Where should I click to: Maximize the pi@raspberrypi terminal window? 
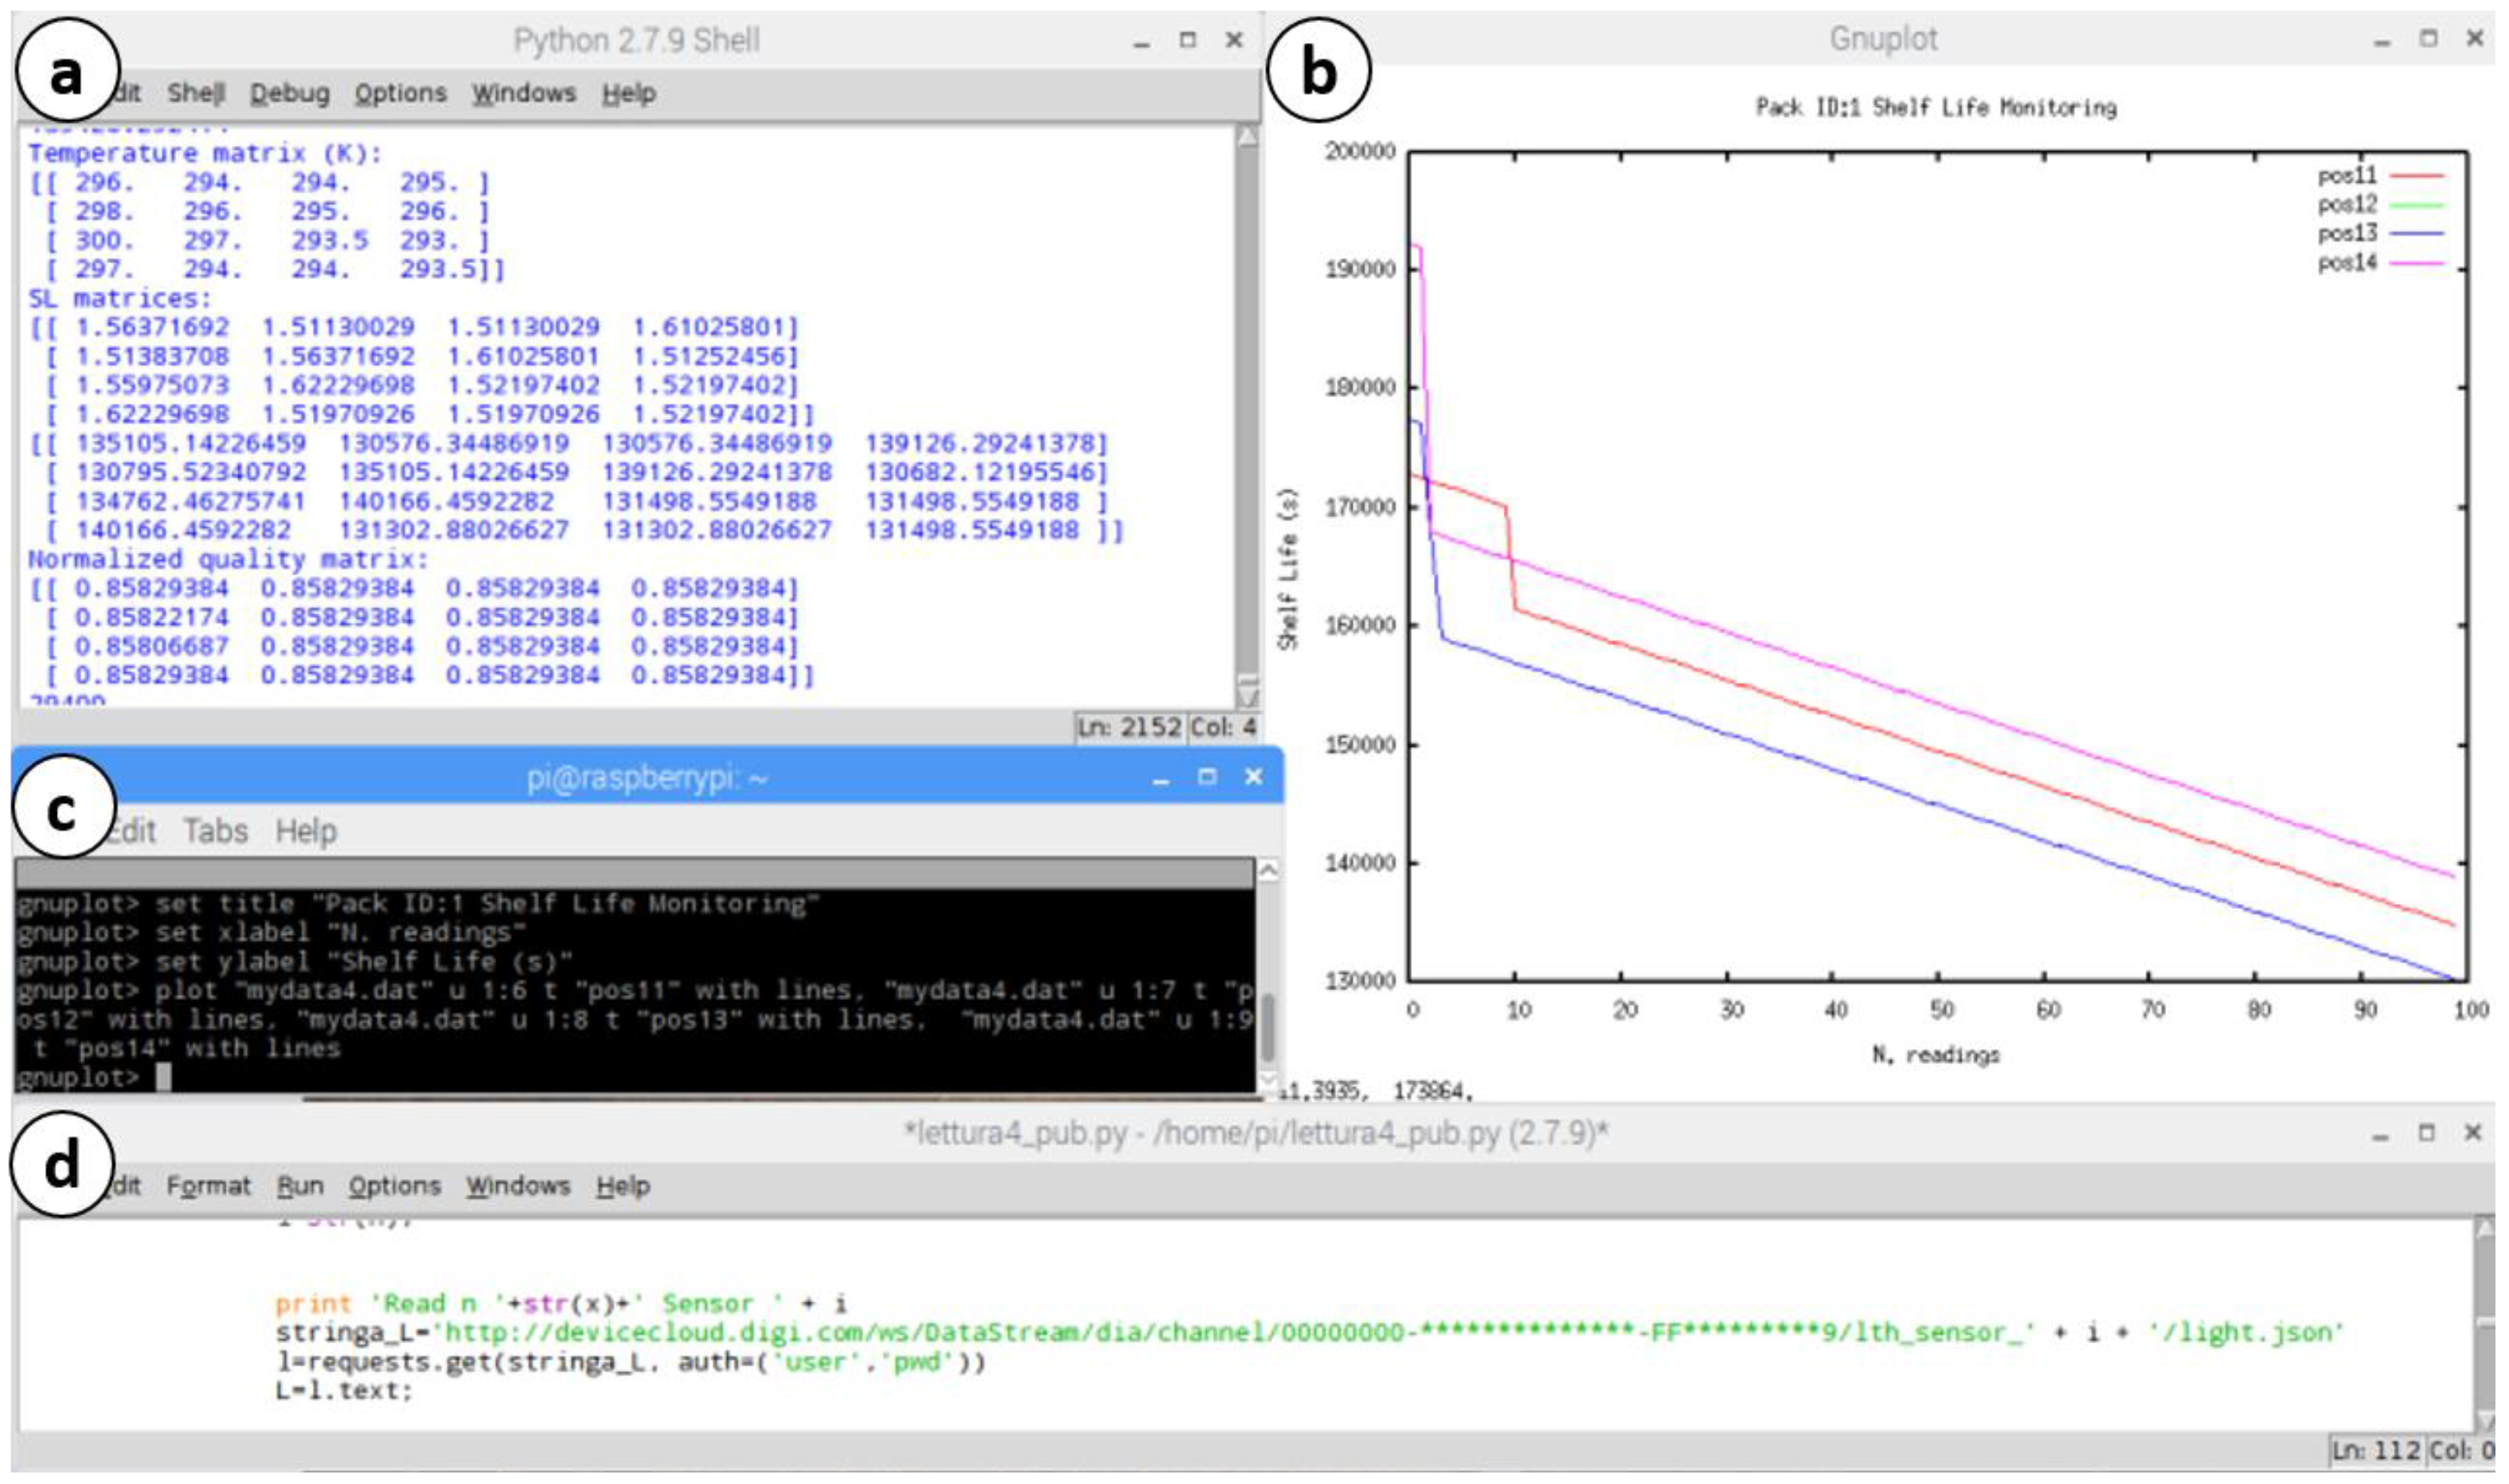[x=1207, y=777]
